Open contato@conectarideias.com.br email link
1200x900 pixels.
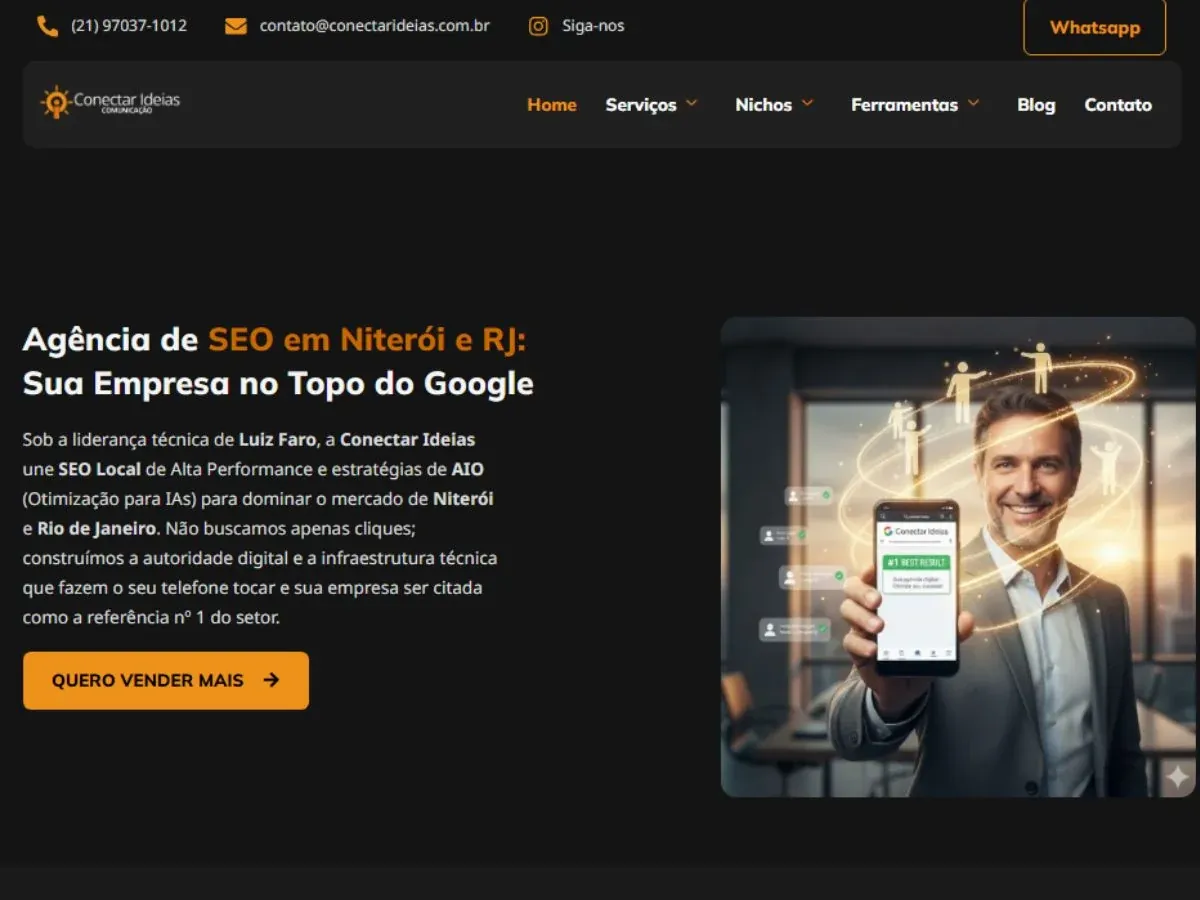coord(375,26)
